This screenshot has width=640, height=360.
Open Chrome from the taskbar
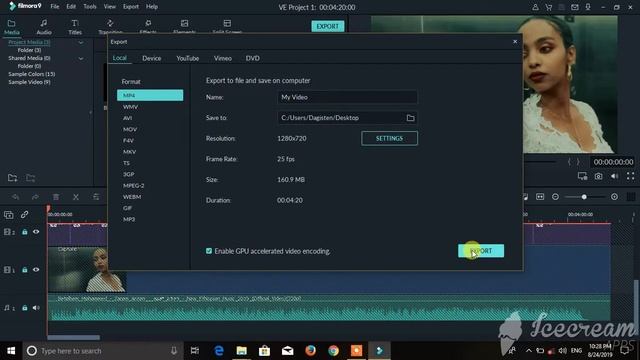[x=333, y=351]
